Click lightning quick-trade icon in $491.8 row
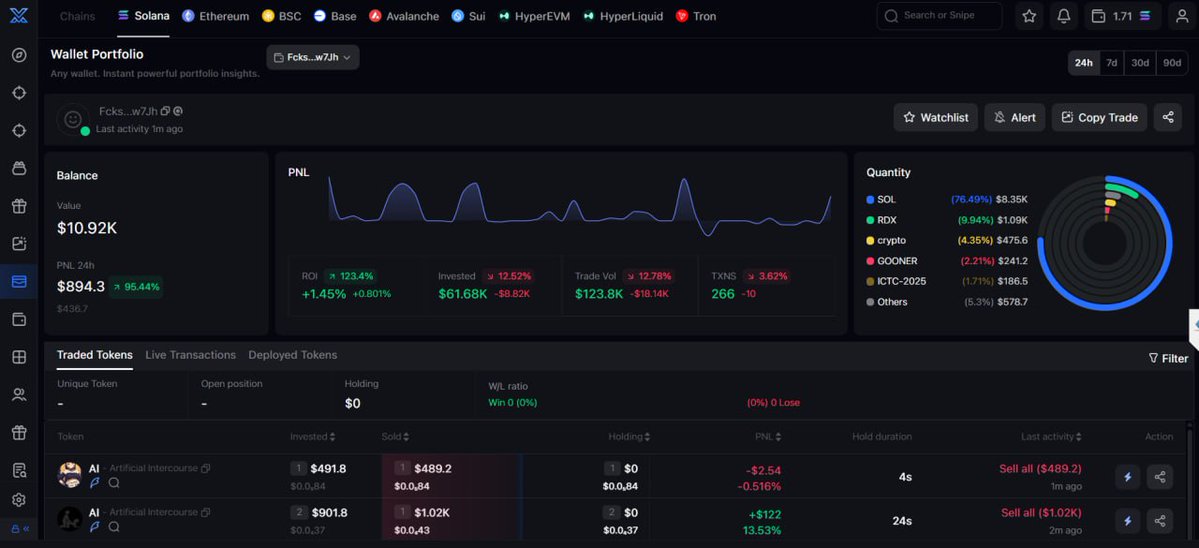1199x548 pixels. [1127, 477]
